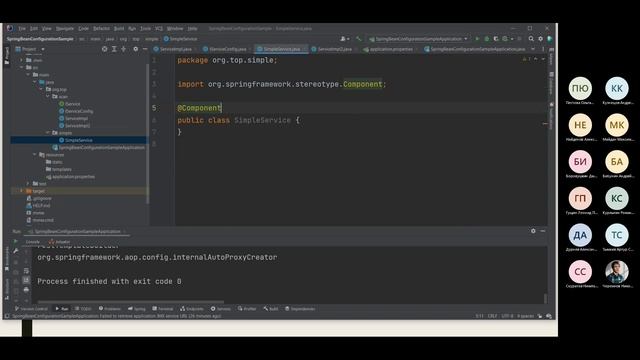Toggle scroll to end in console sidebar
The image size is (640, 360).
pyautogui.click(x=26, y=280)
